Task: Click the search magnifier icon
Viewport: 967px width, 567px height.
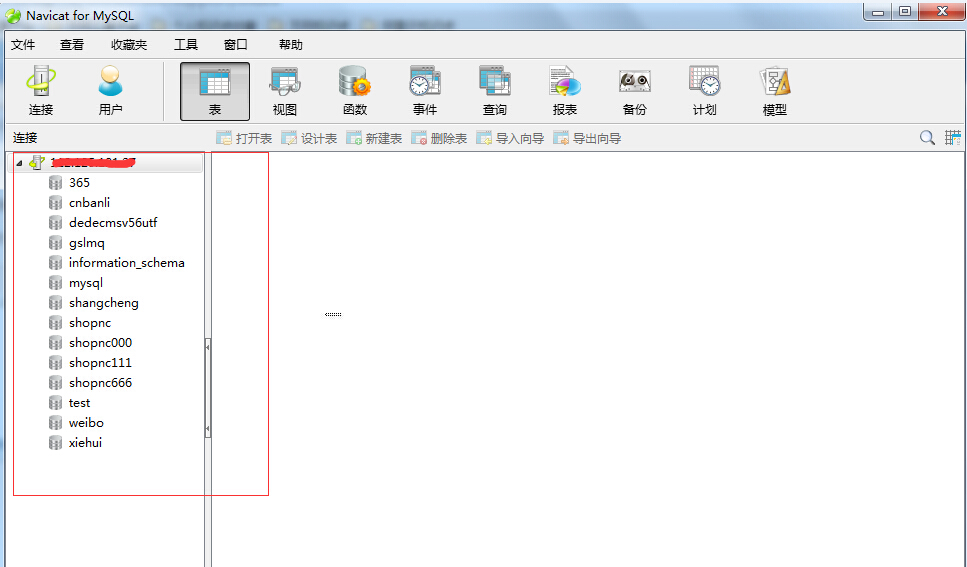Action: tap(927, 138)
